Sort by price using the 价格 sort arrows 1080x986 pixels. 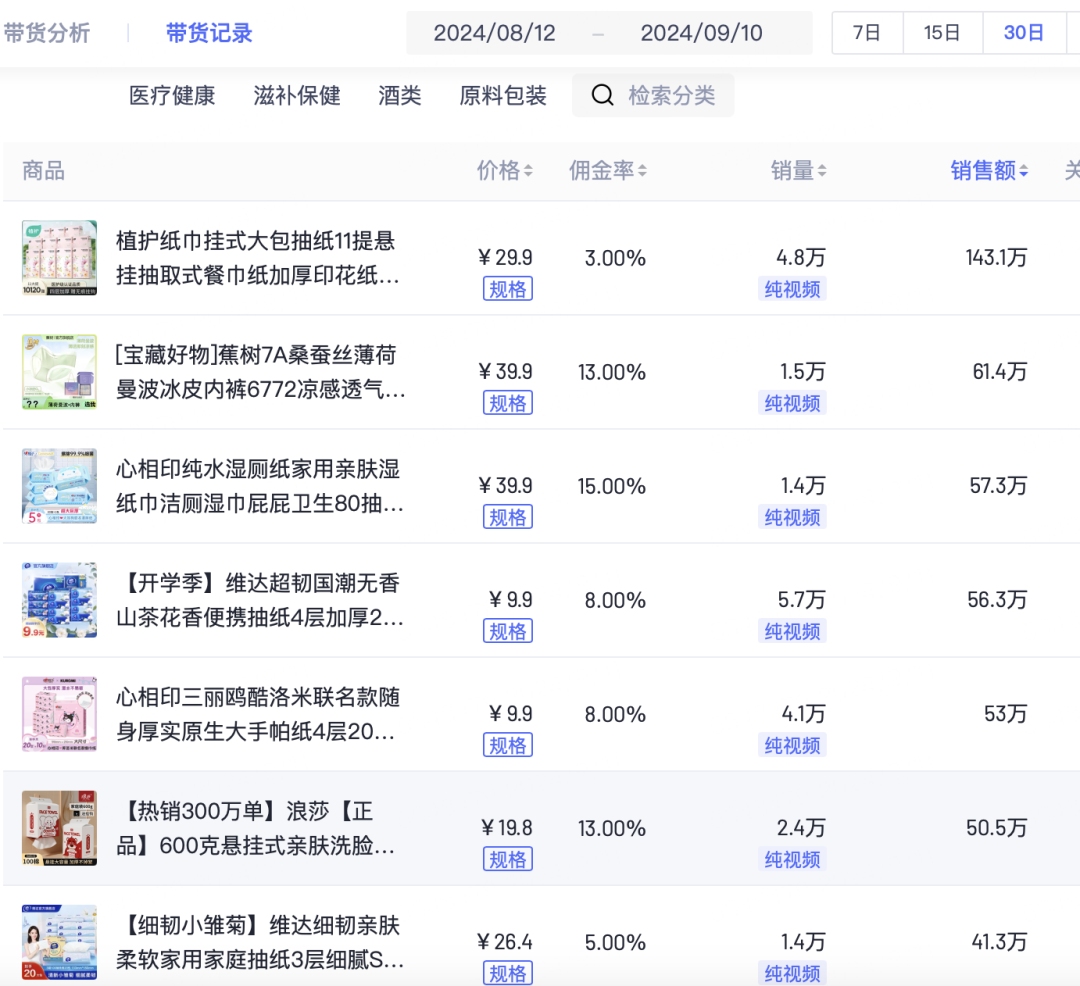528,171
